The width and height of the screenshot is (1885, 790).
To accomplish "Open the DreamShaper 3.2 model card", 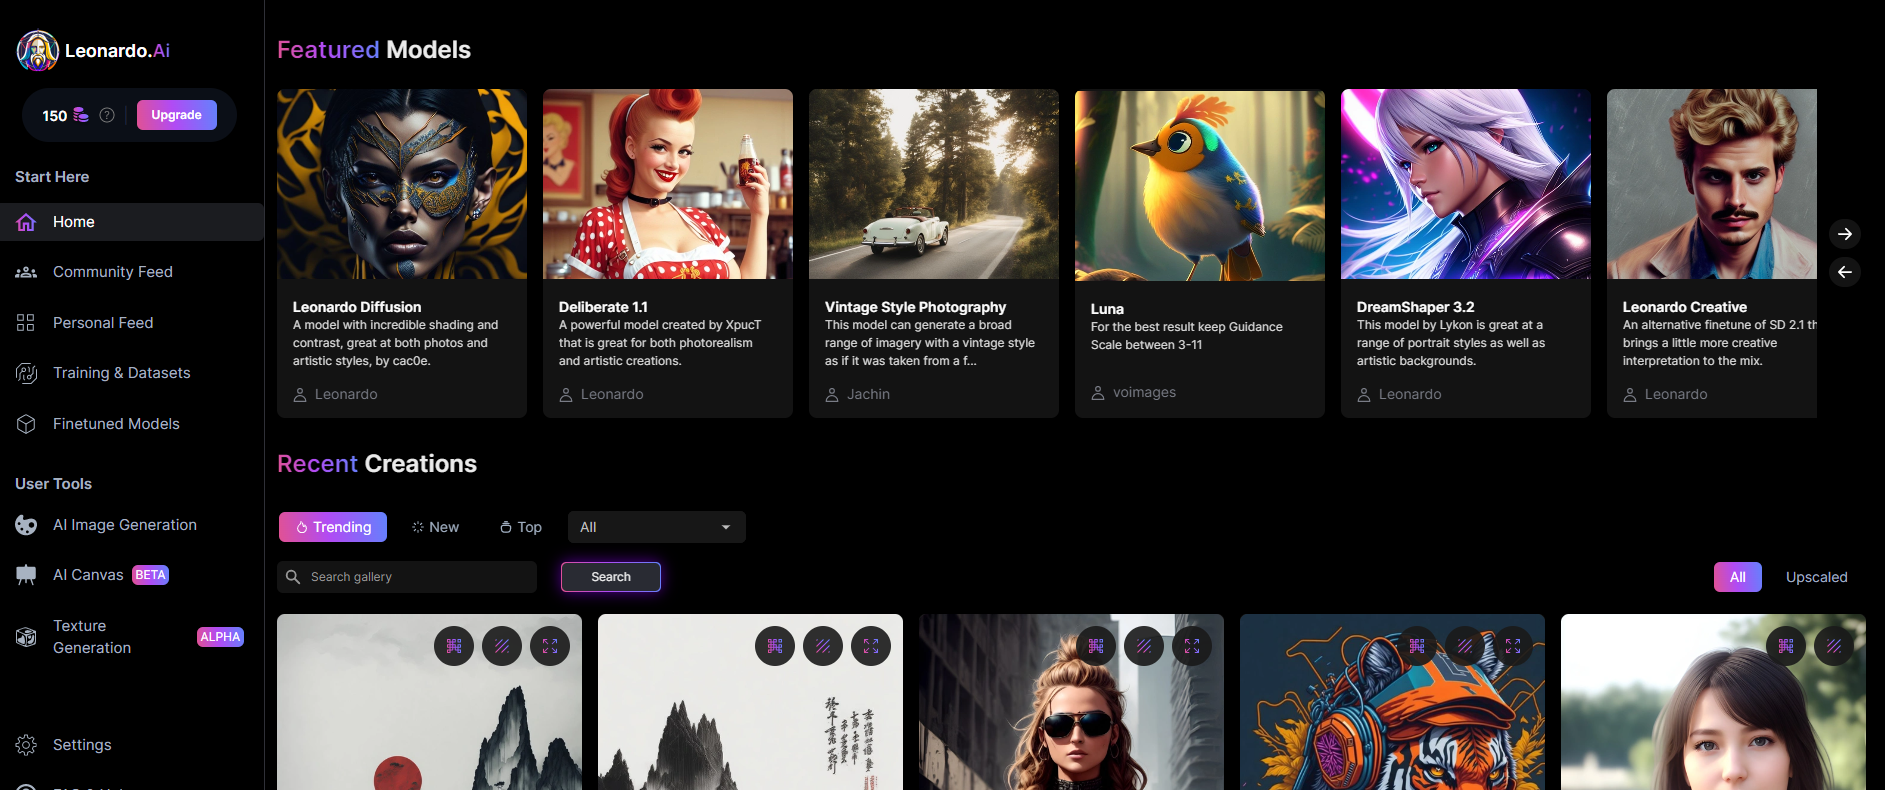I will [x=1465, y=252].
